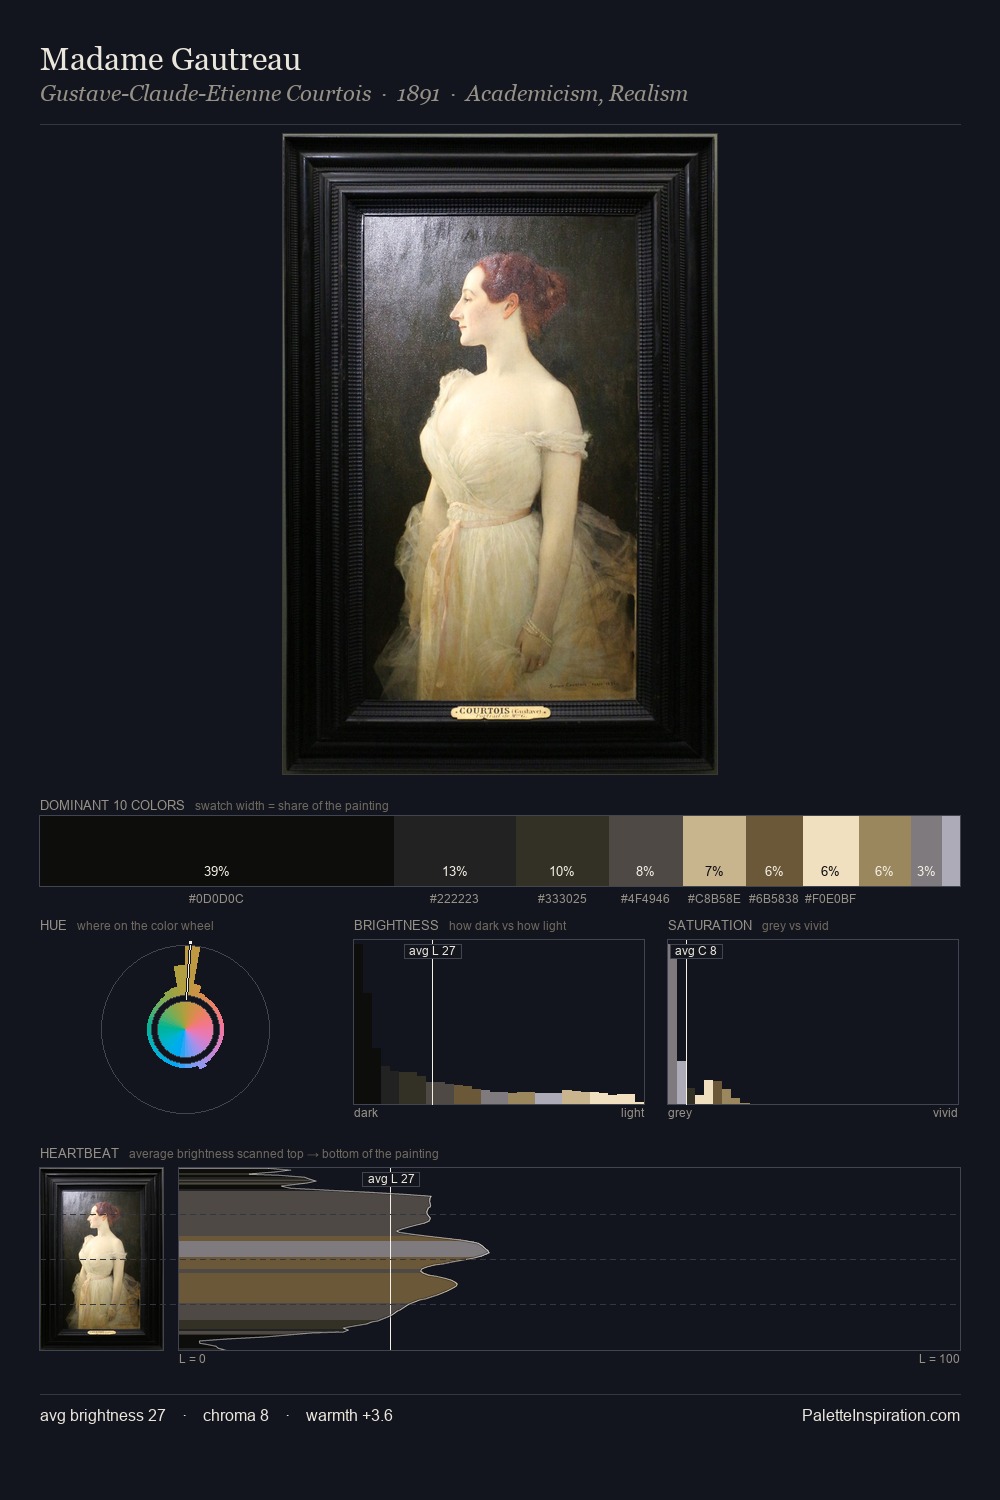Click the hex label #4F4946
1000x1500 pixels.
(x=645, y=899)
